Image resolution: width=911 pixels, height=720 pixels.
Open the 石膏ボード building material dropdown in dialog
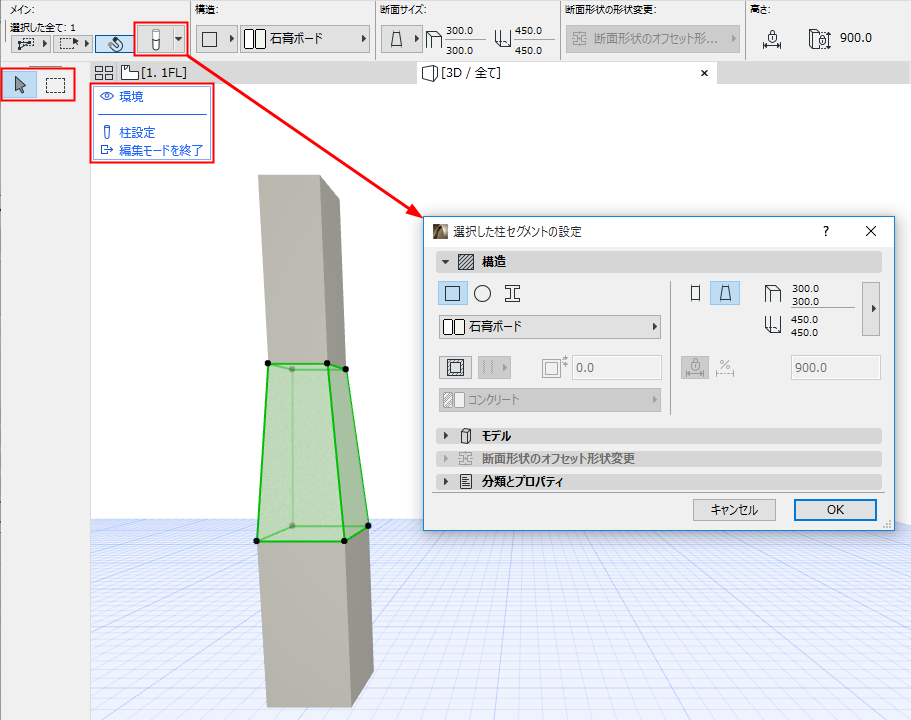[550, 327]
